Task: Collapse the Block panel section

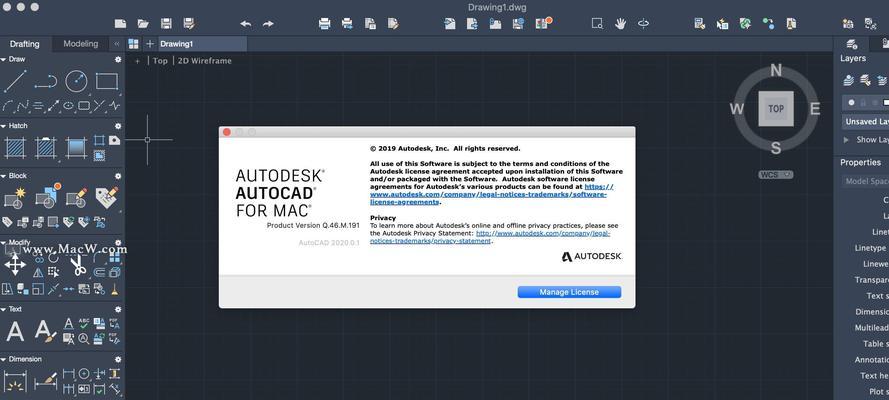Action: click(x=3, y=176)
